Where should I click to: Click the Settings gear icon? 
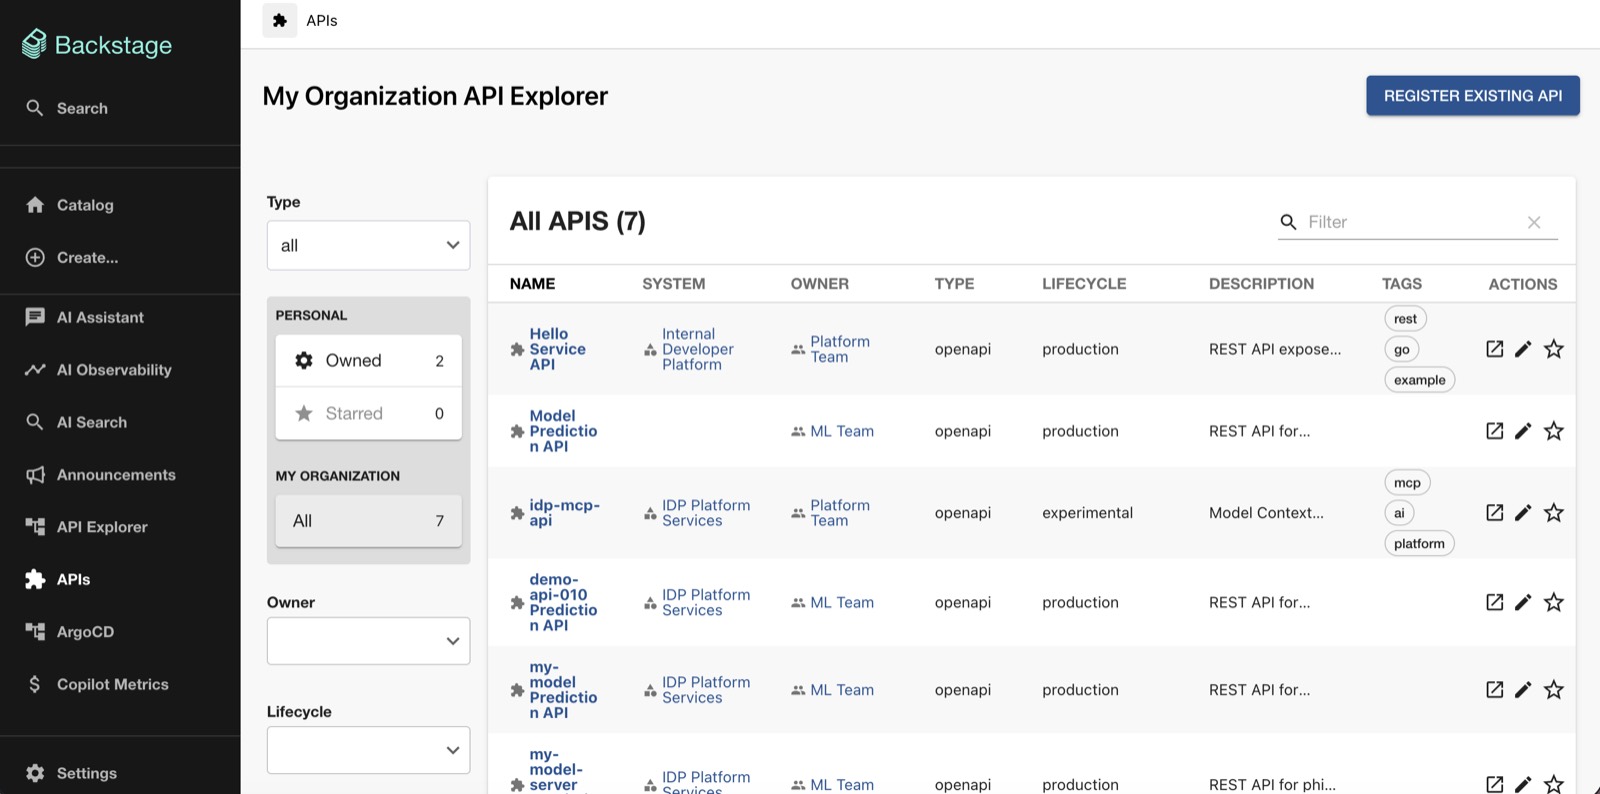click(35, 773)
